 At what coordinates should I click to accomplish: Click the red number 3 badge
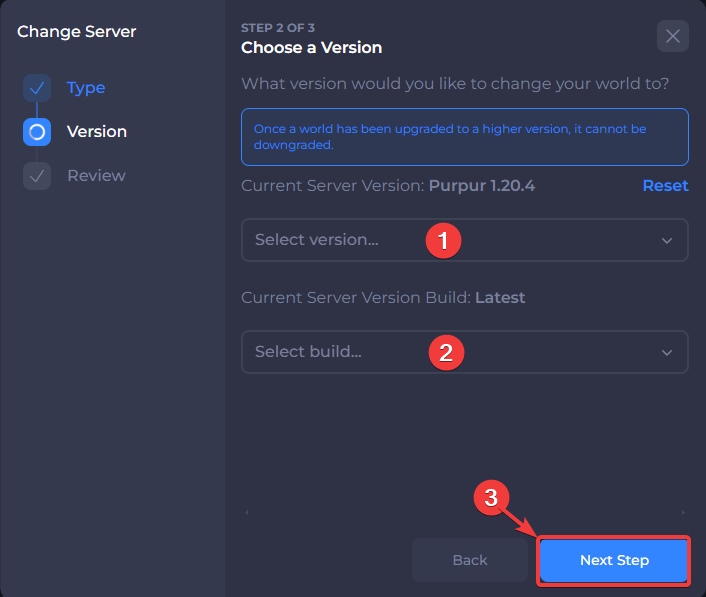491,498
